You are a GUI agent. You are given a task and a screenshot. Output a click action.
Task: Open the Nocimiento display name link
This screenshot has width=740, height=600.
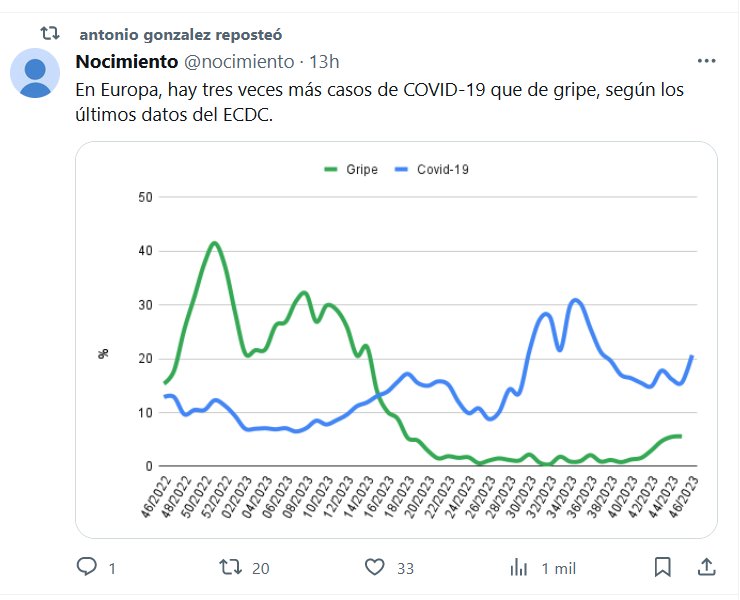[127, 62]
